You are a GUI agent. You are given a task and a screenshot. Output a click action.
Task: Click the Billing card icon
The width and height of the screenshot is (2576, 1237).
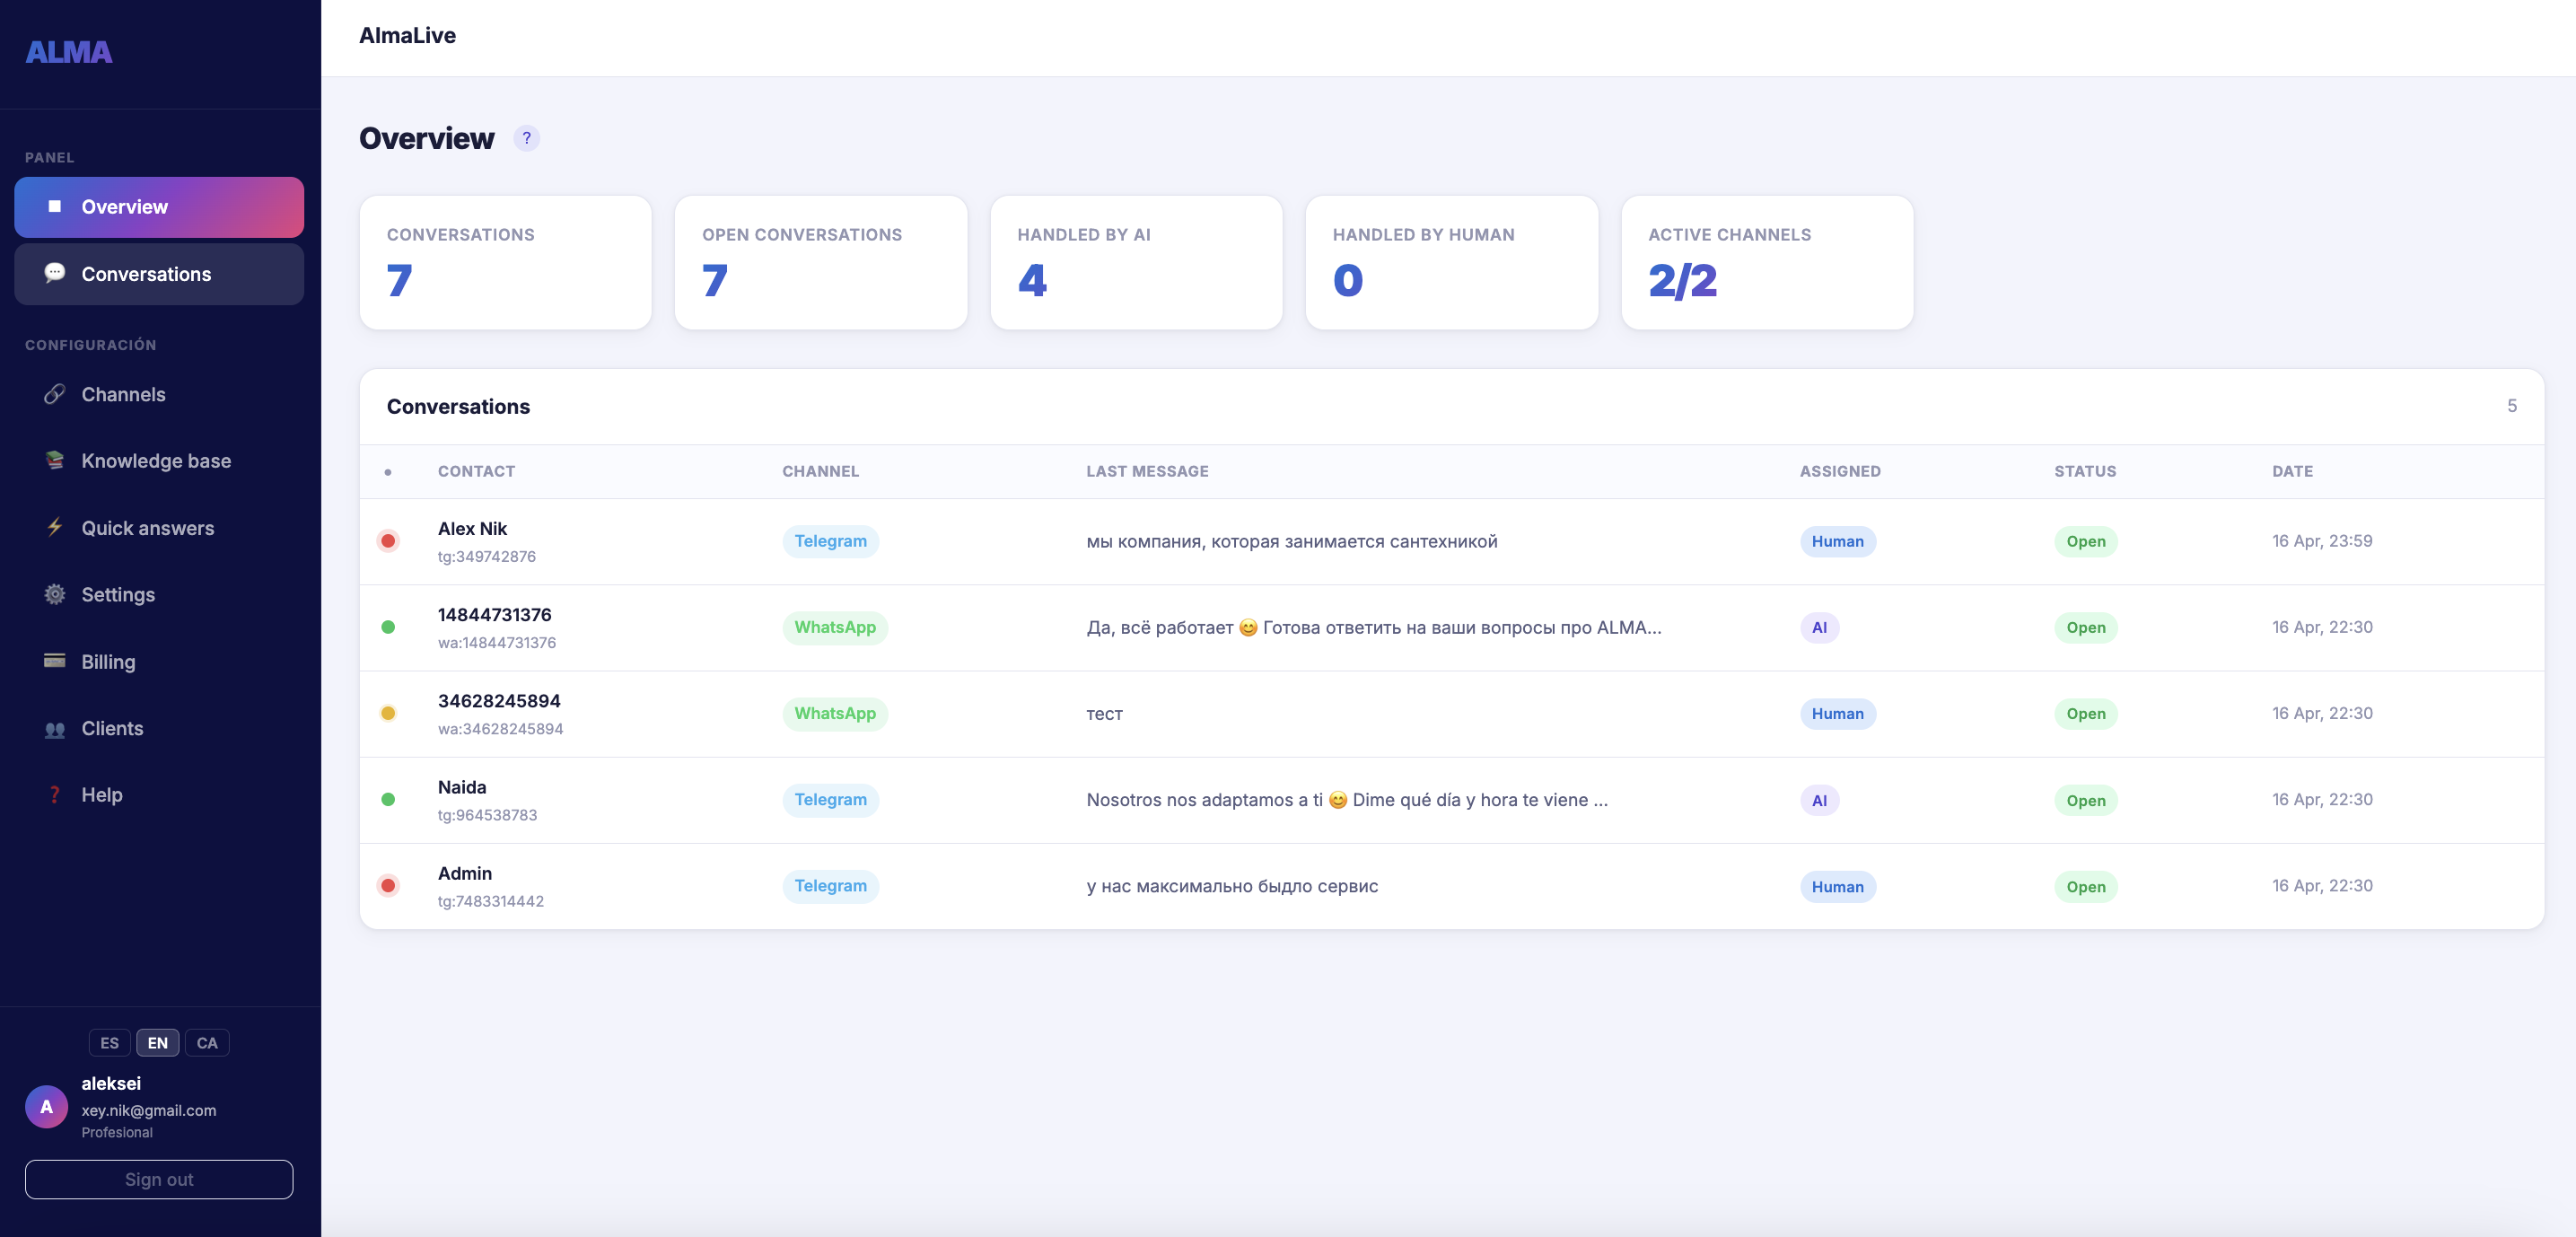[55, 661]
